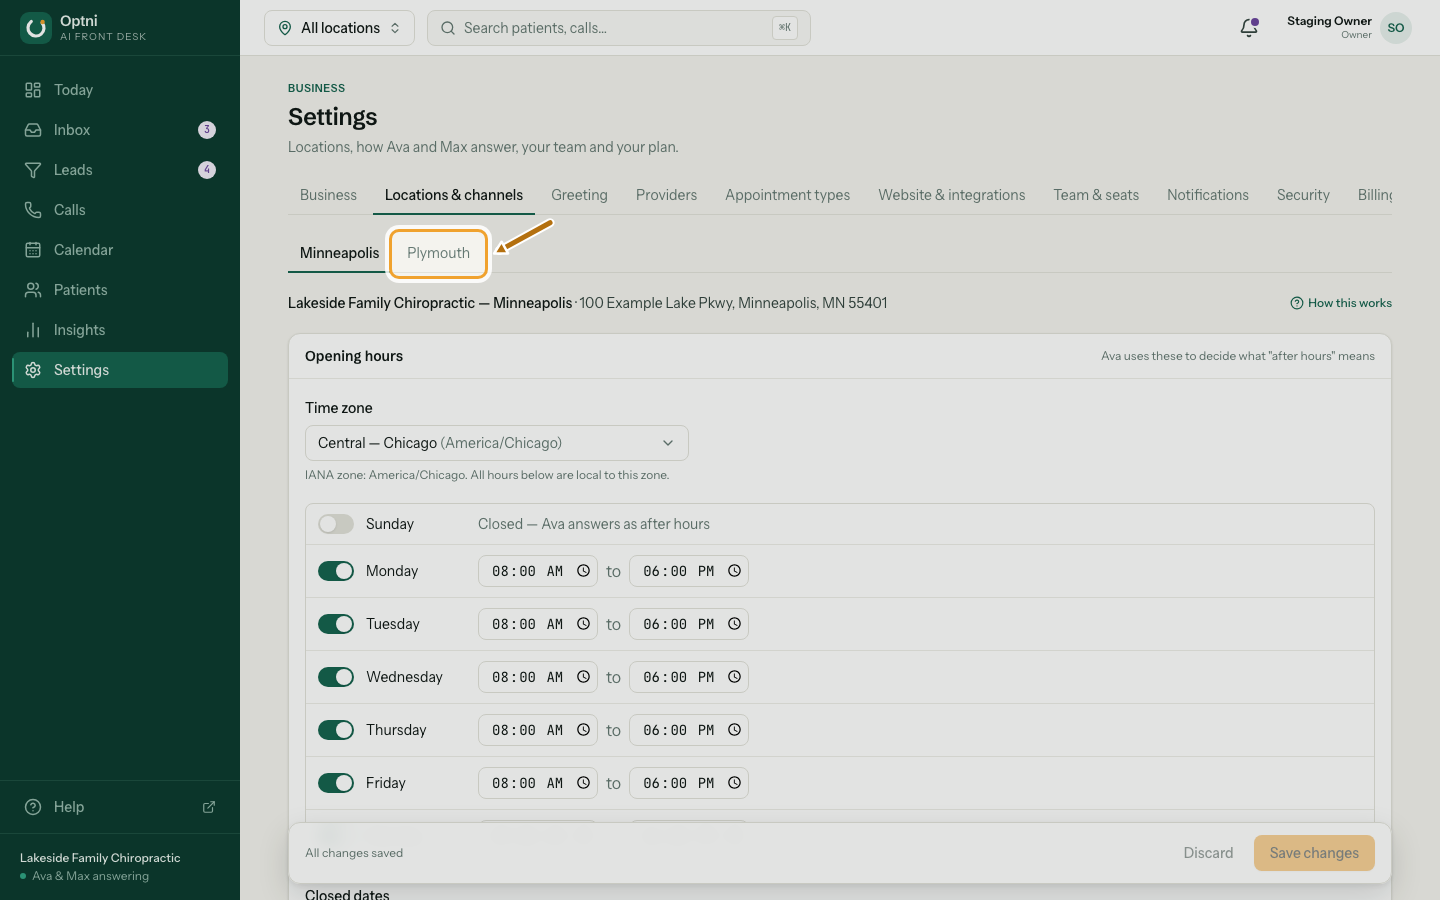
Task: Click the Inbox tray icon
Action: coord(33,130)
